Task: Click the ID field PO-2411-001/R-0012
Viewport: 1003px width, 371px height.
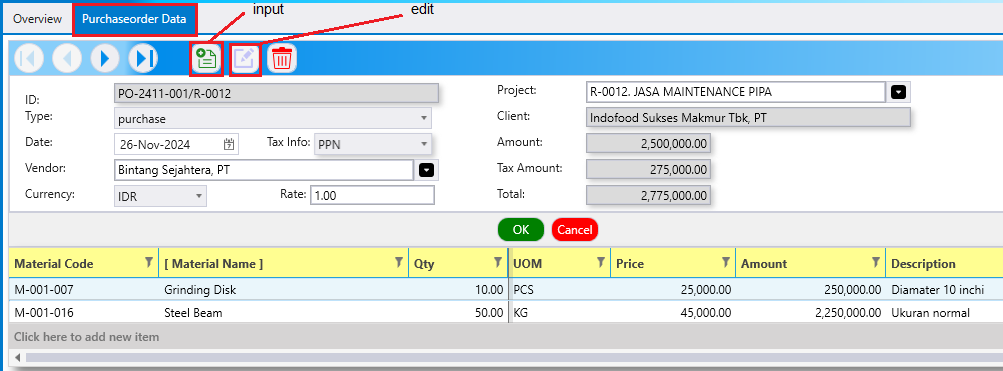Action: pyautogui.click(x=276, y=93)
